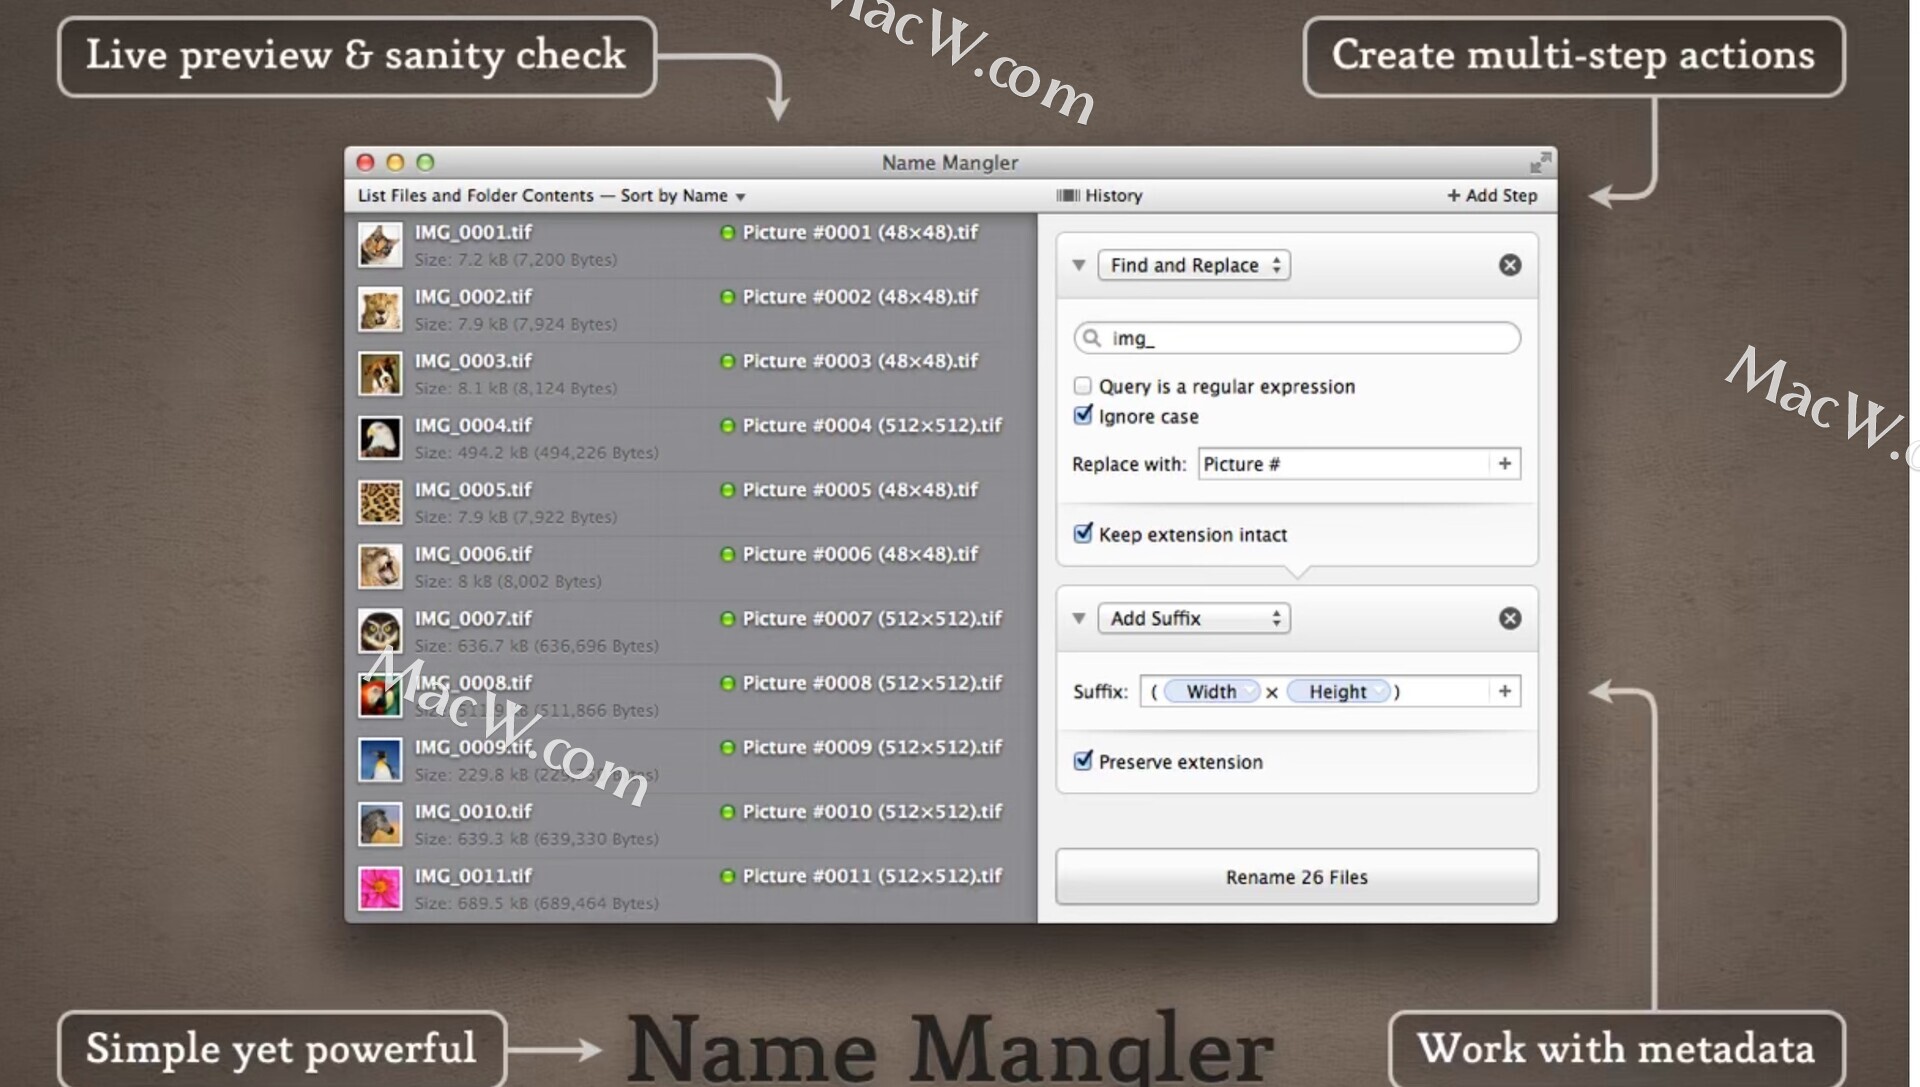The image size is (1920, 1087).
Task: Open List Files and Folder Contents sort menu
Action: (x=552, y=196)
